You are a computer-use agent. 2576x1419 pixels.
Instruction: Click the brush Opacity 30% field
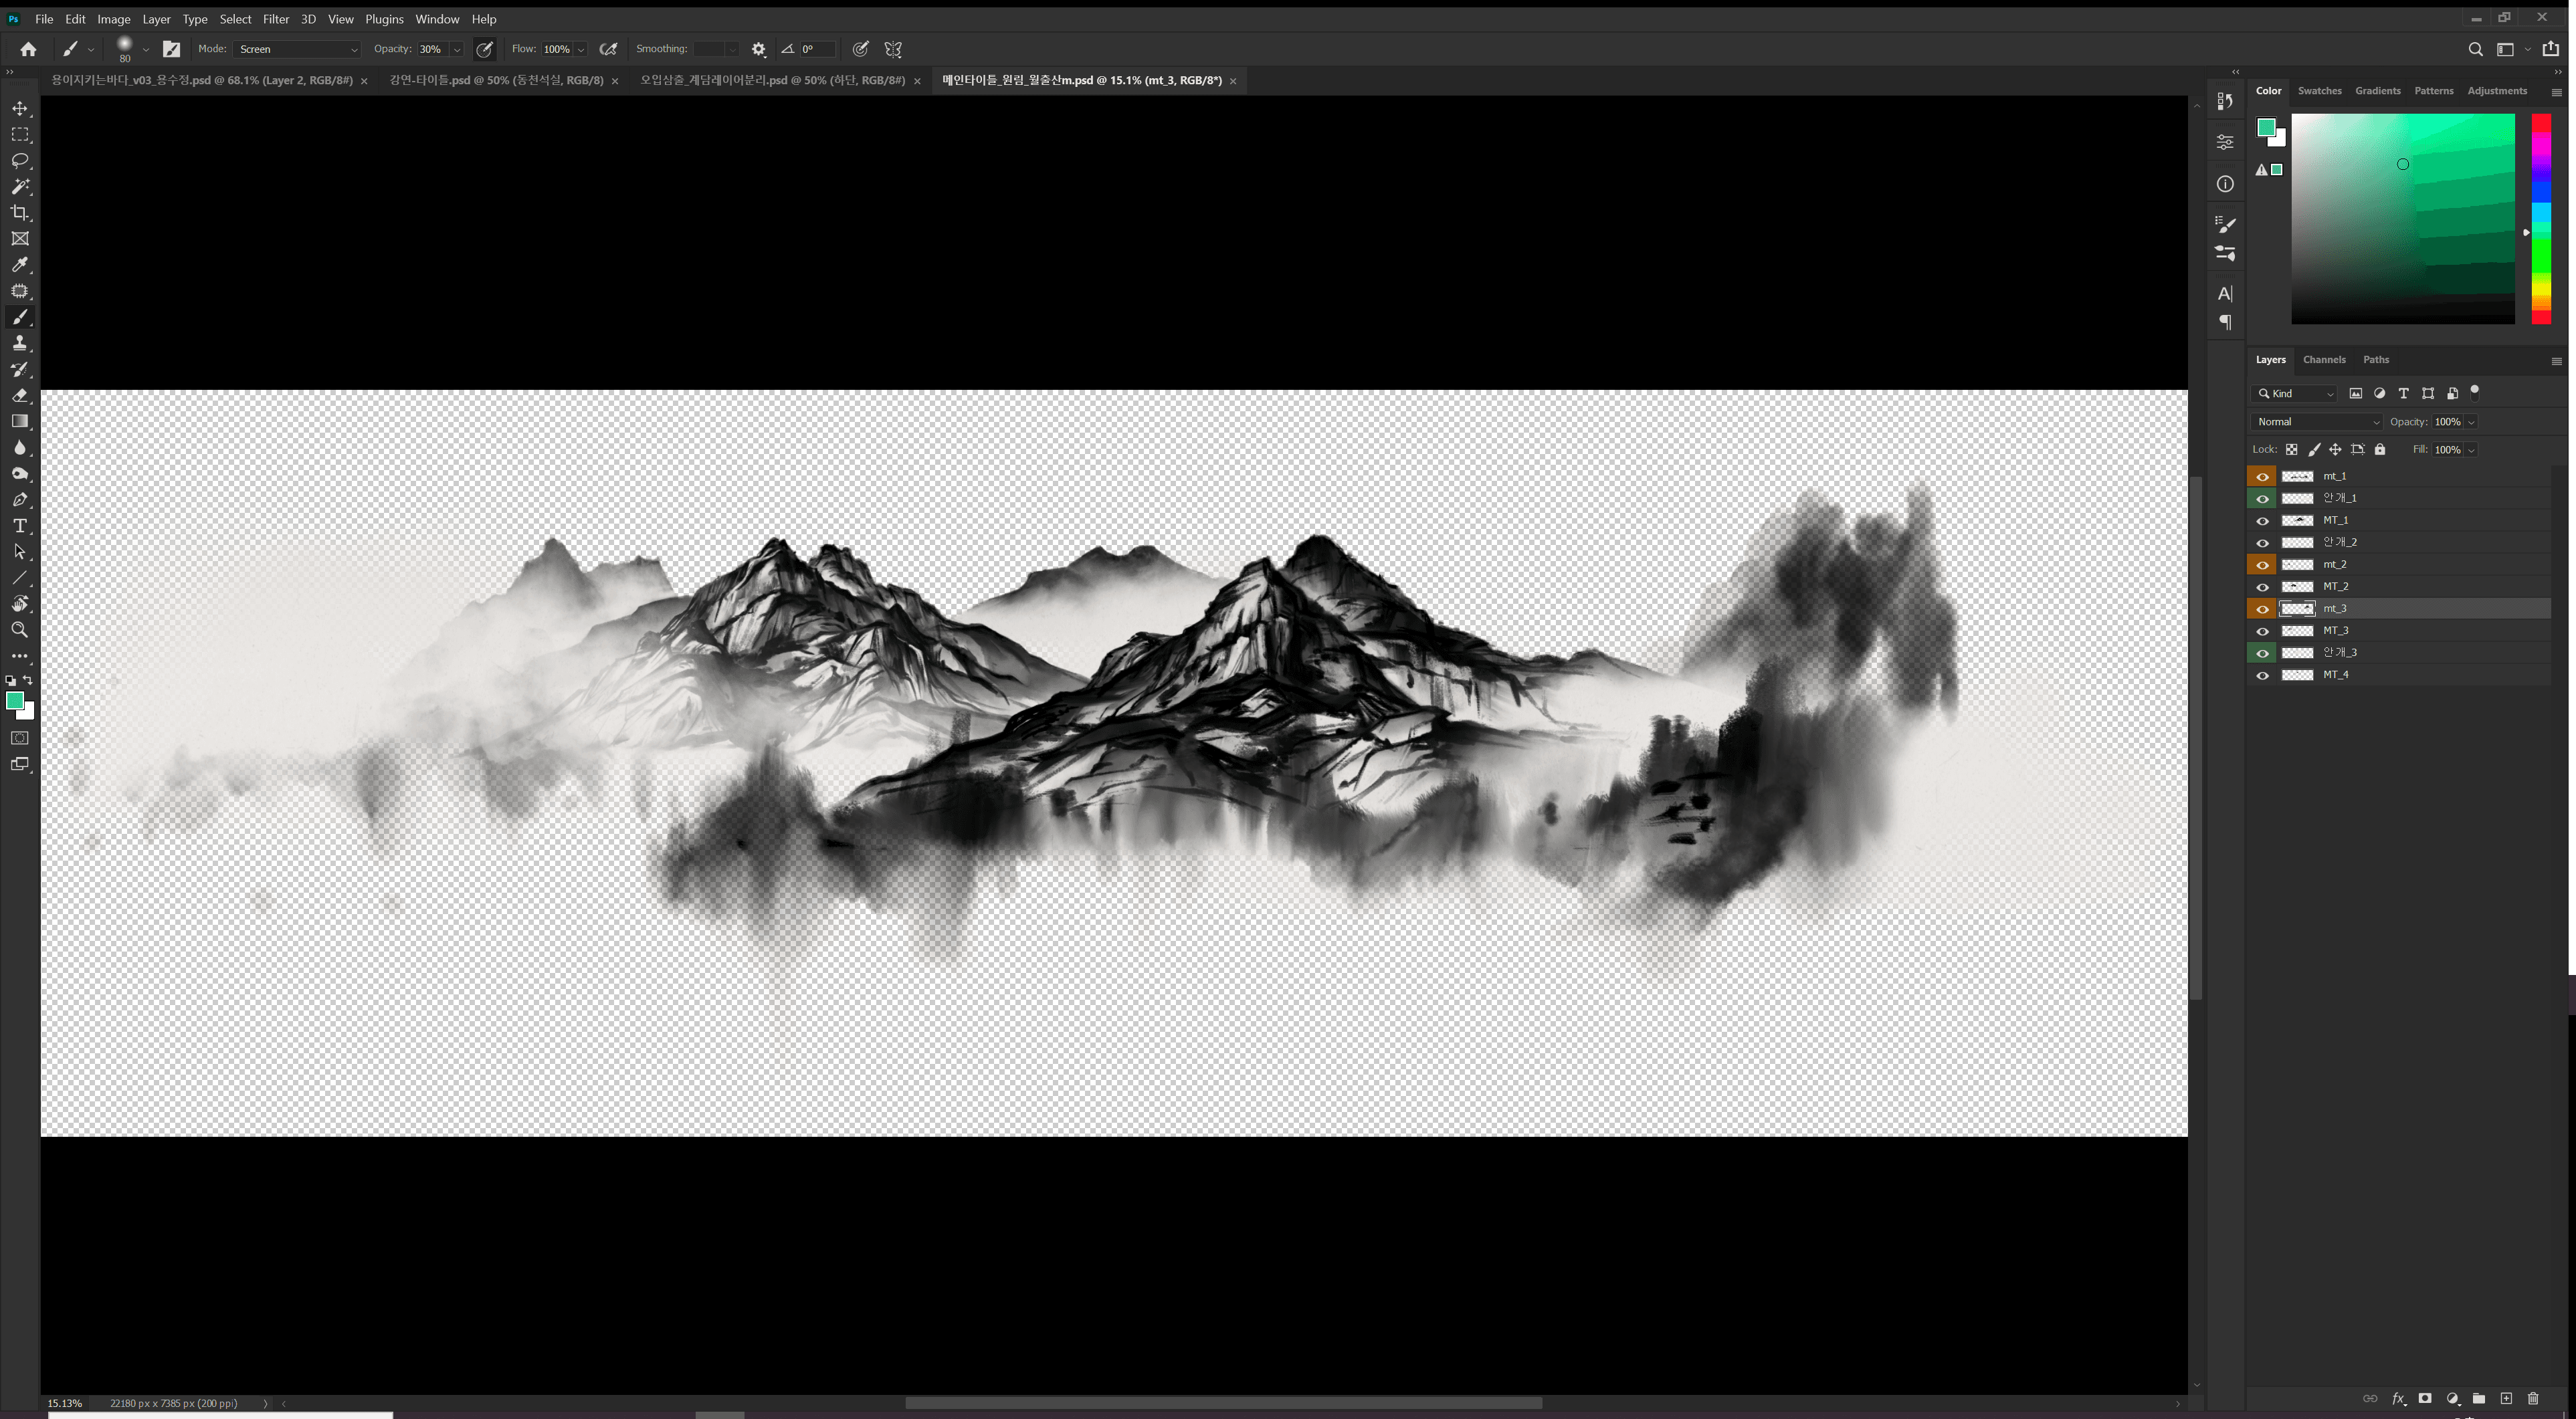tap(431, 49)
